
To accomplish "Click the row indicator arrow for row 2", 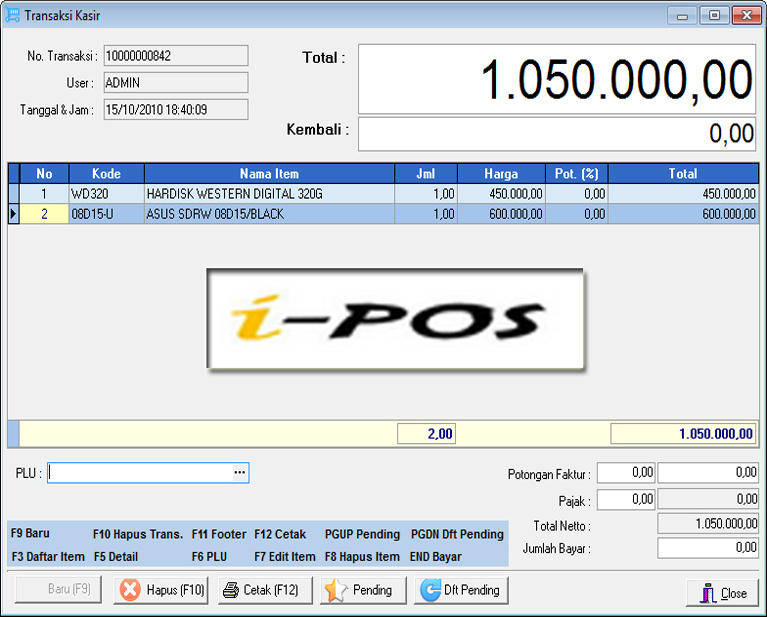I will (14, 214).
